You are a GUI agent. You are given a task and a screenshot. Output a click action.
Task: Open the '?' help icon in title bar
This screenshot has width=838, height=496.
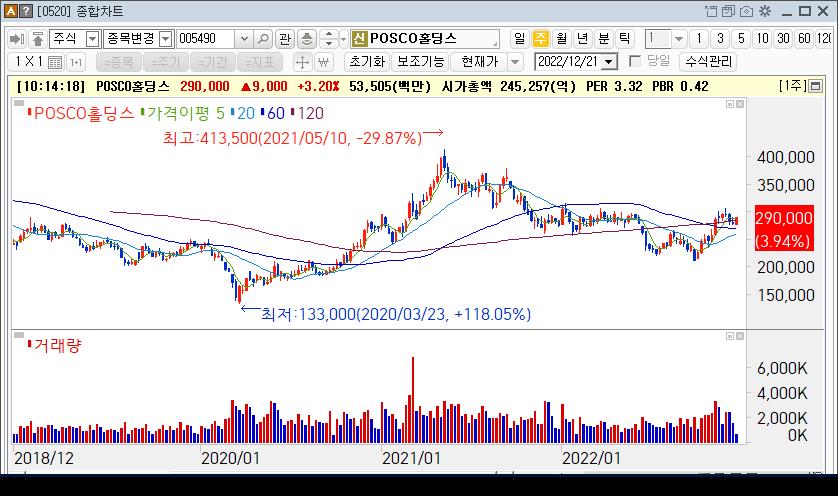coord(25,11)
